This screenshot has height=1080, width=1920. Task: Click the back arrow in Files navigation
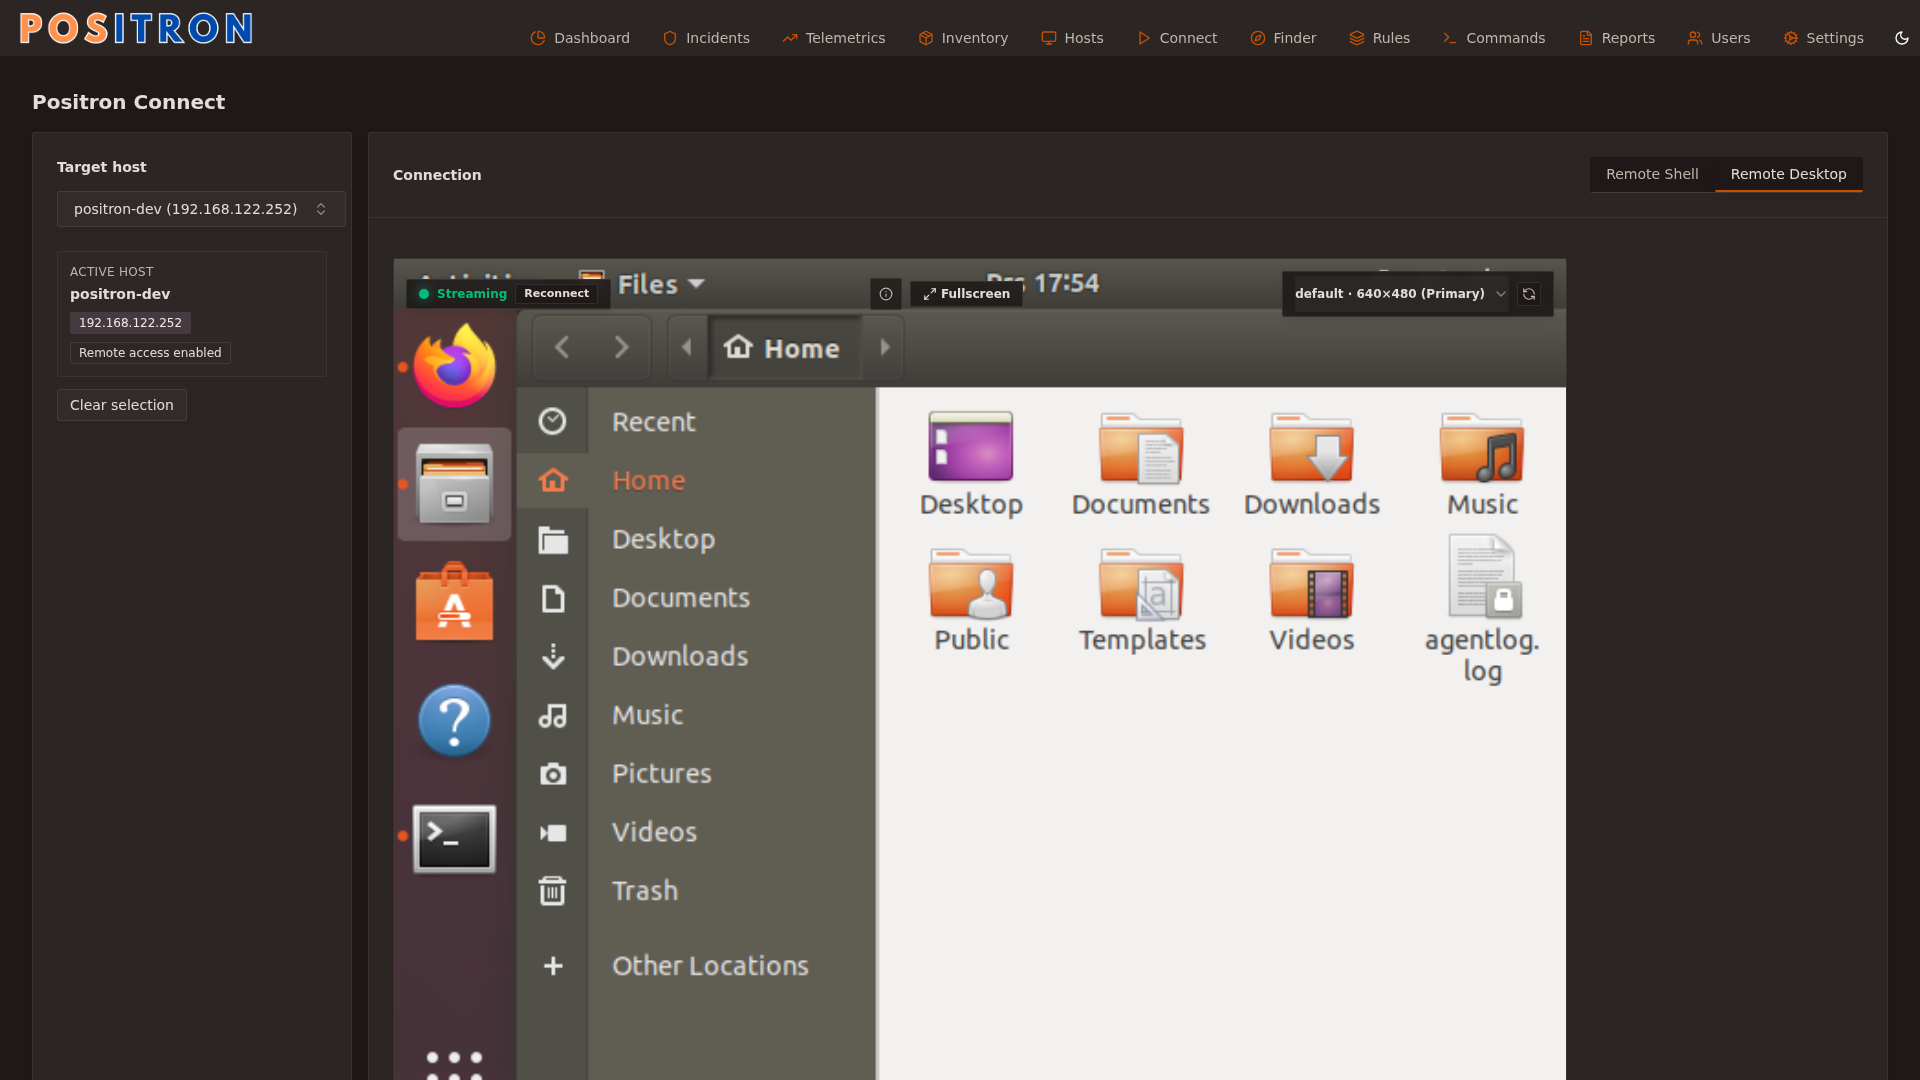tap(561, 347)
